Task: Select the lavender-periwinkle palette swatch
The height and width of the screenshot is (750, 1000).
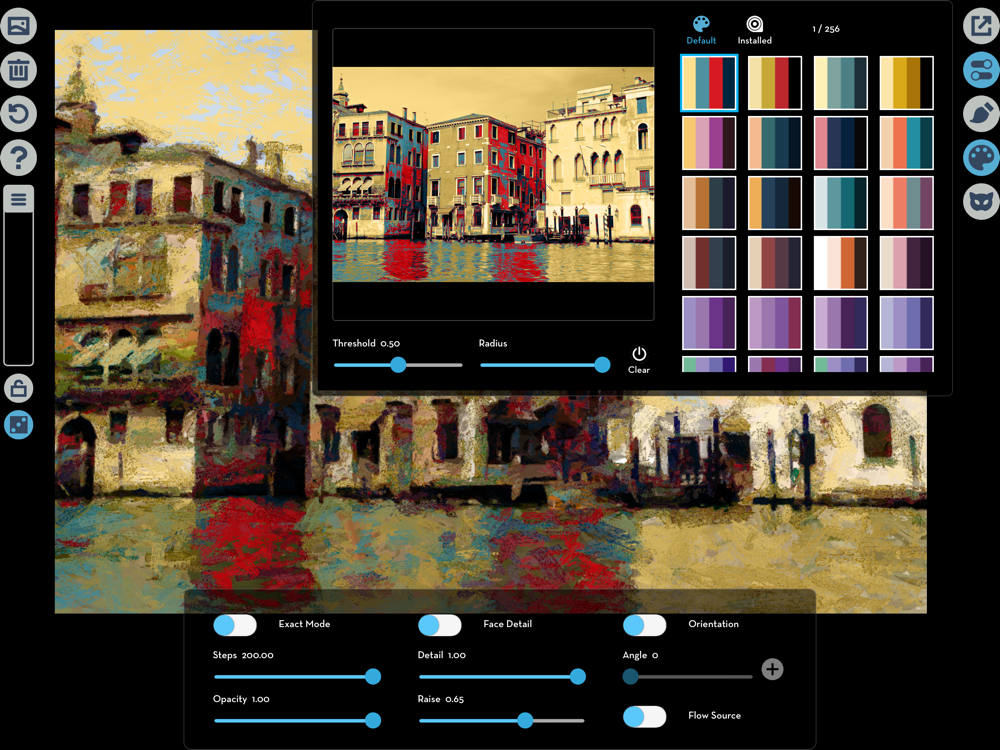Action: (x=906, y=323)
